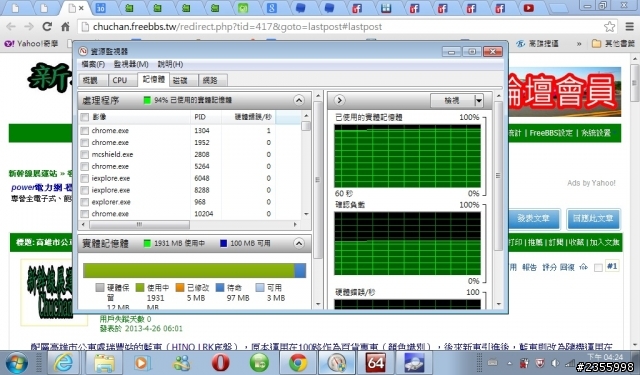This screenshot has width=640, height=375.
Task: Open the Chrome main menu icon
Action: tap(630, 27)
